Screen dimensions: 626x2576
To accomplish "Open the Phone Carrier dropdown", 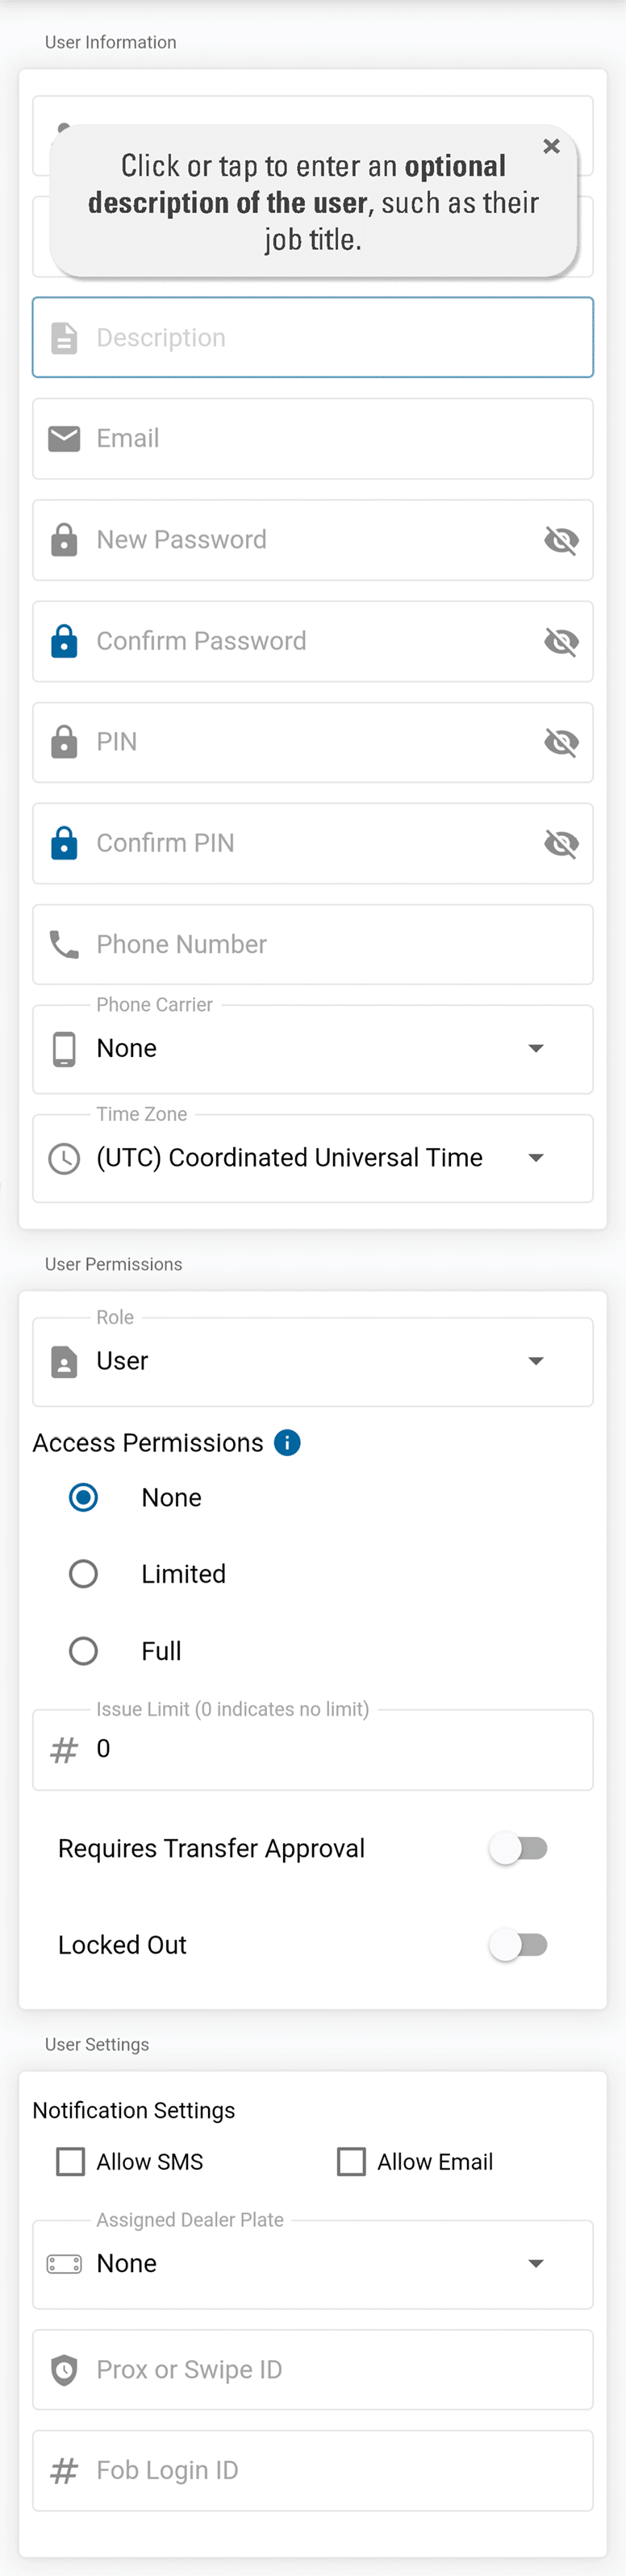I will point(312,1048).
